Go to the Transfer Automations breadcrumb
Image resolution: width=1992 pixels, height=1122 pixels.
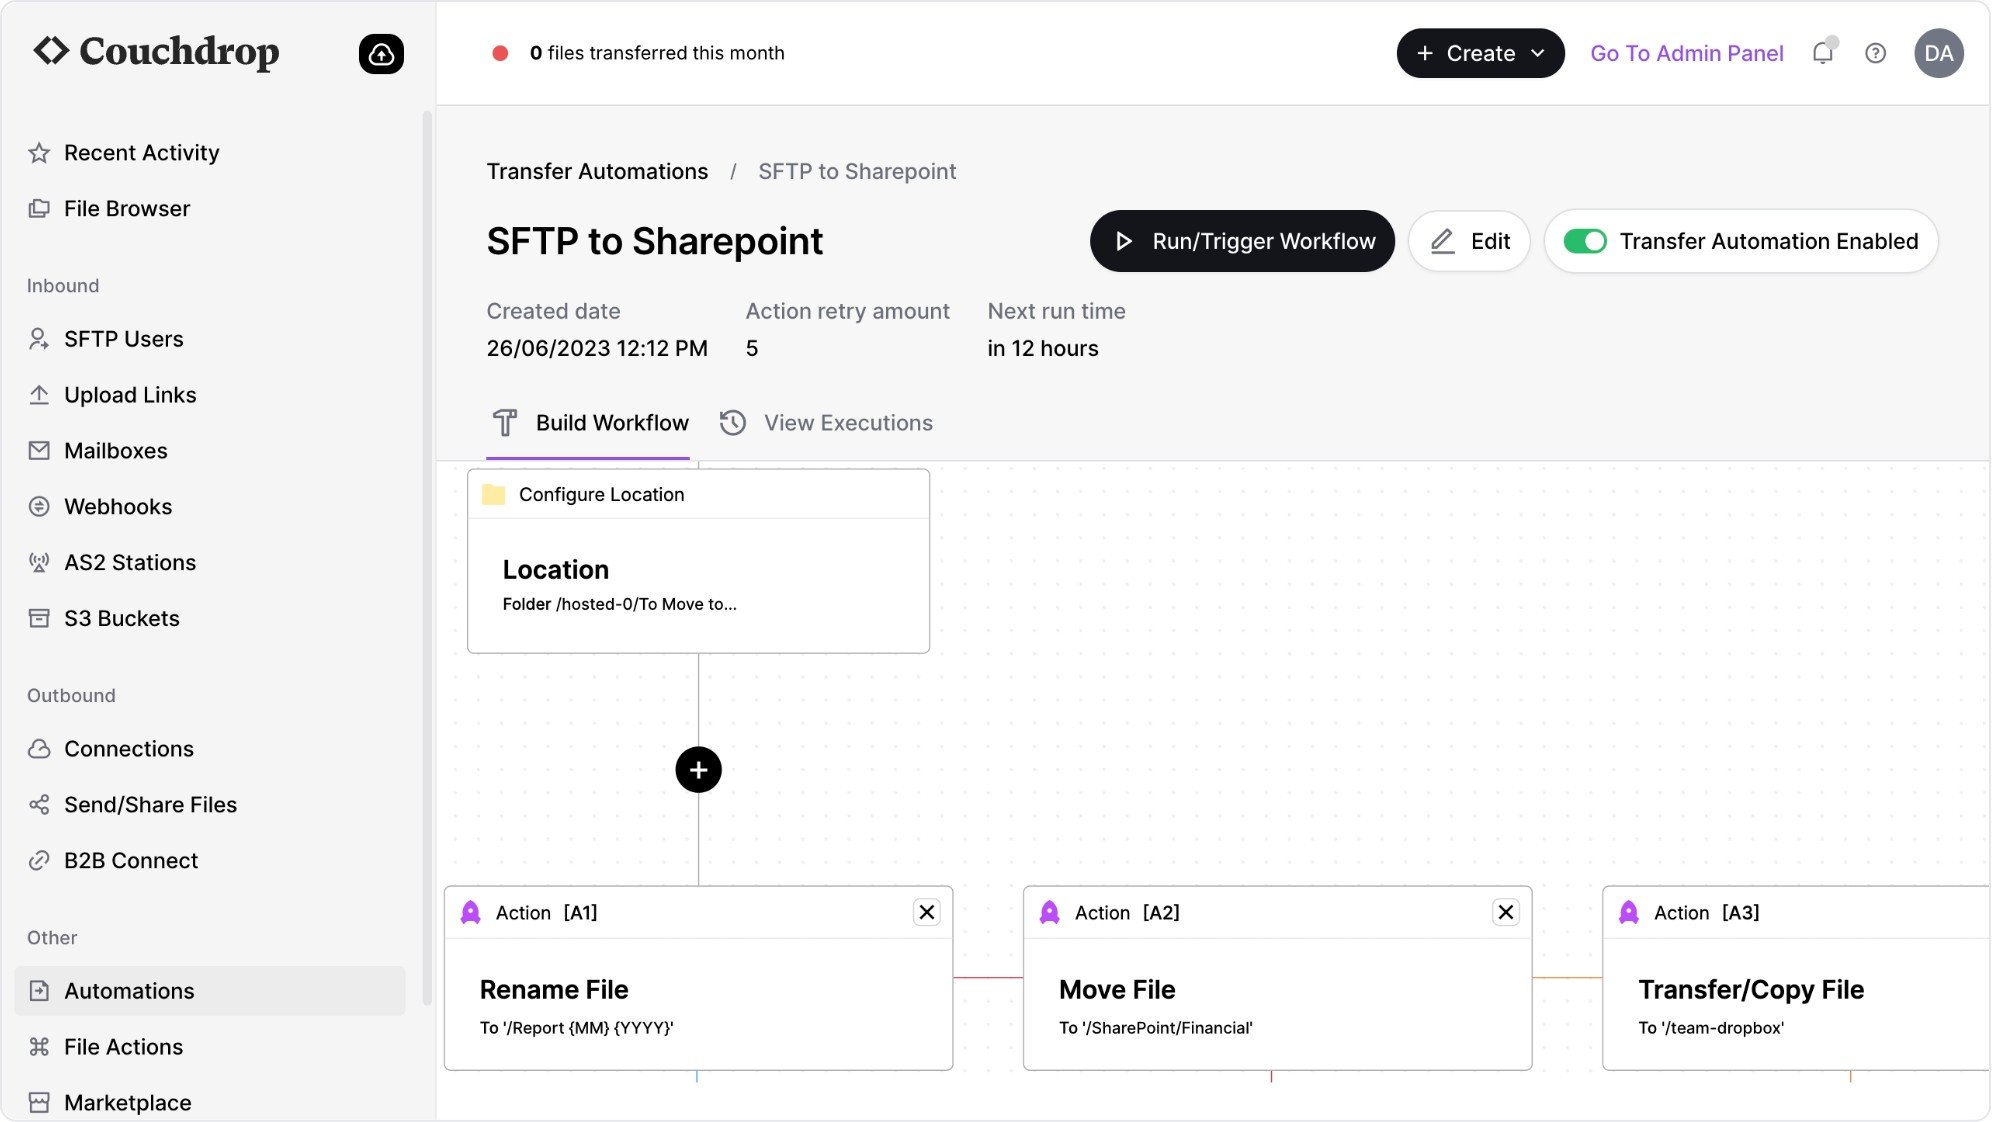[x=597, y=171]
